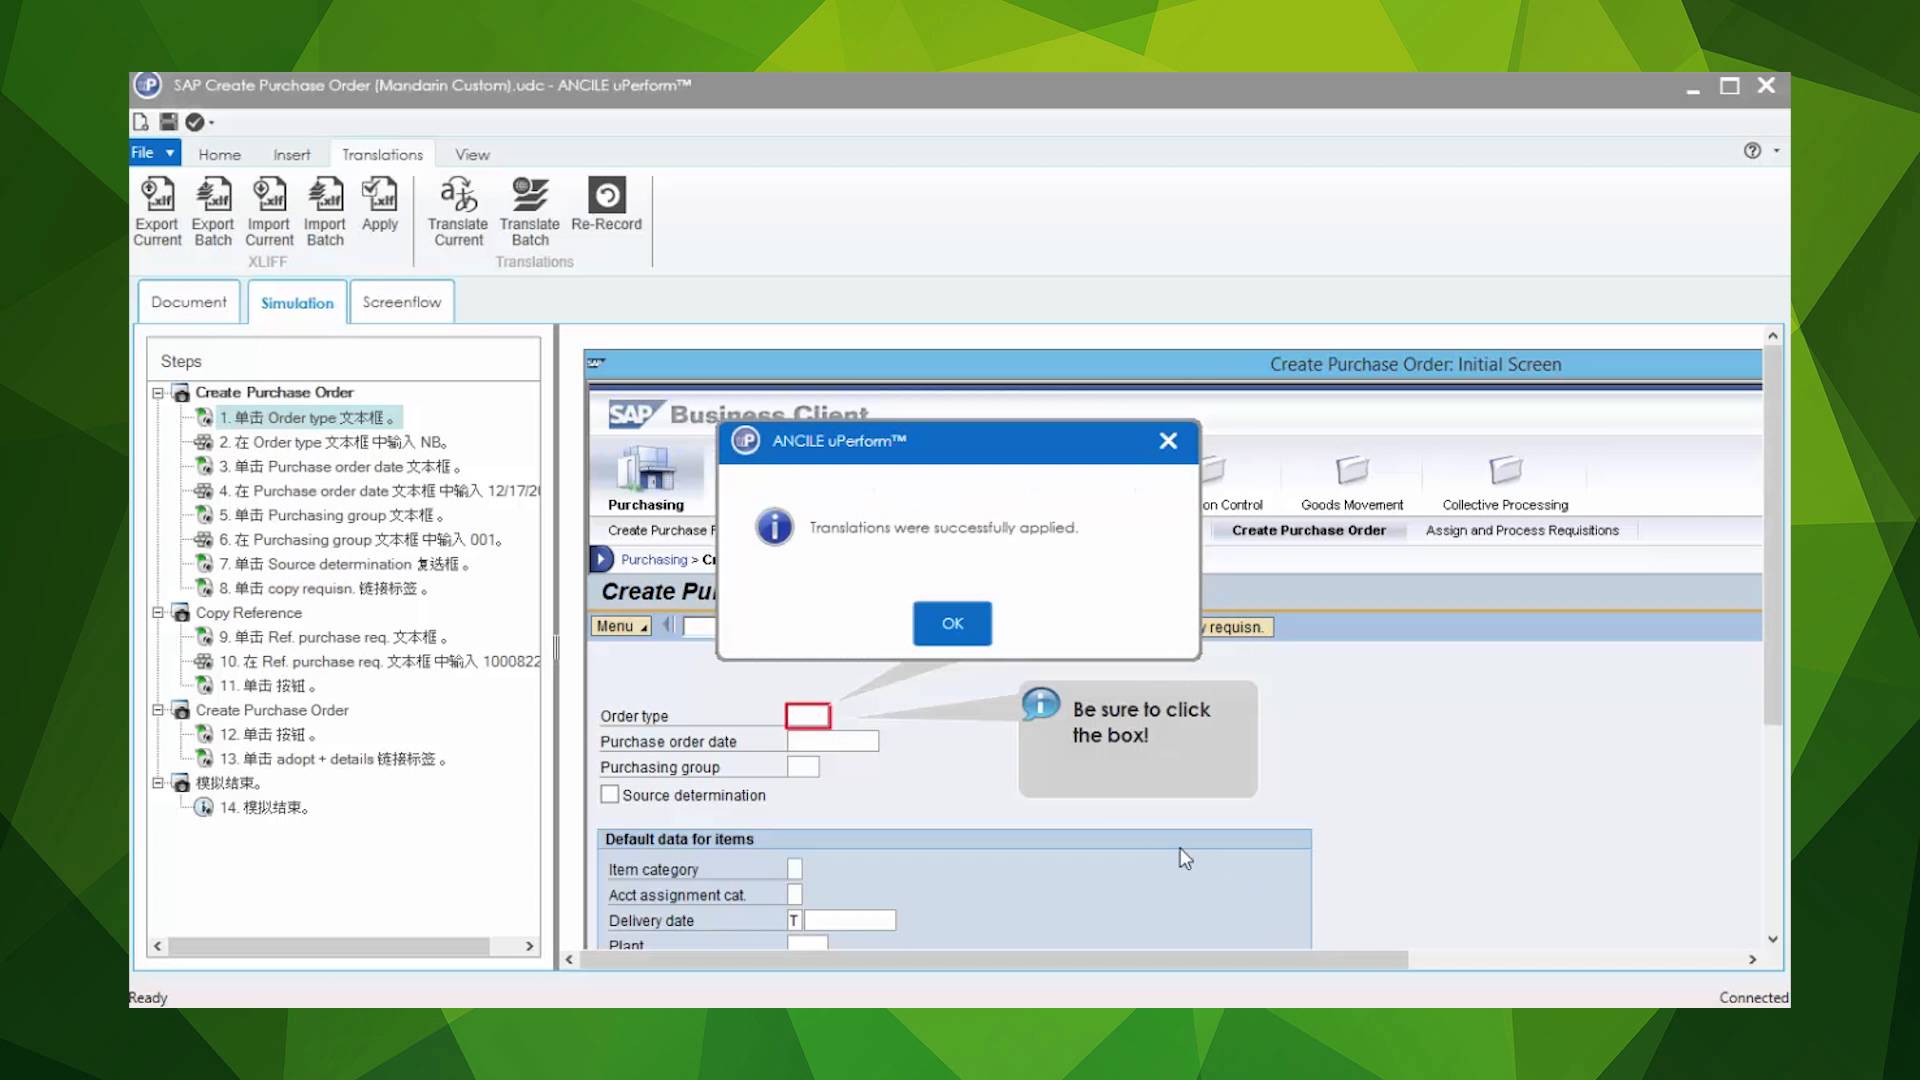Click the Order type input field

pyautogui.click(x=808, y=716)
